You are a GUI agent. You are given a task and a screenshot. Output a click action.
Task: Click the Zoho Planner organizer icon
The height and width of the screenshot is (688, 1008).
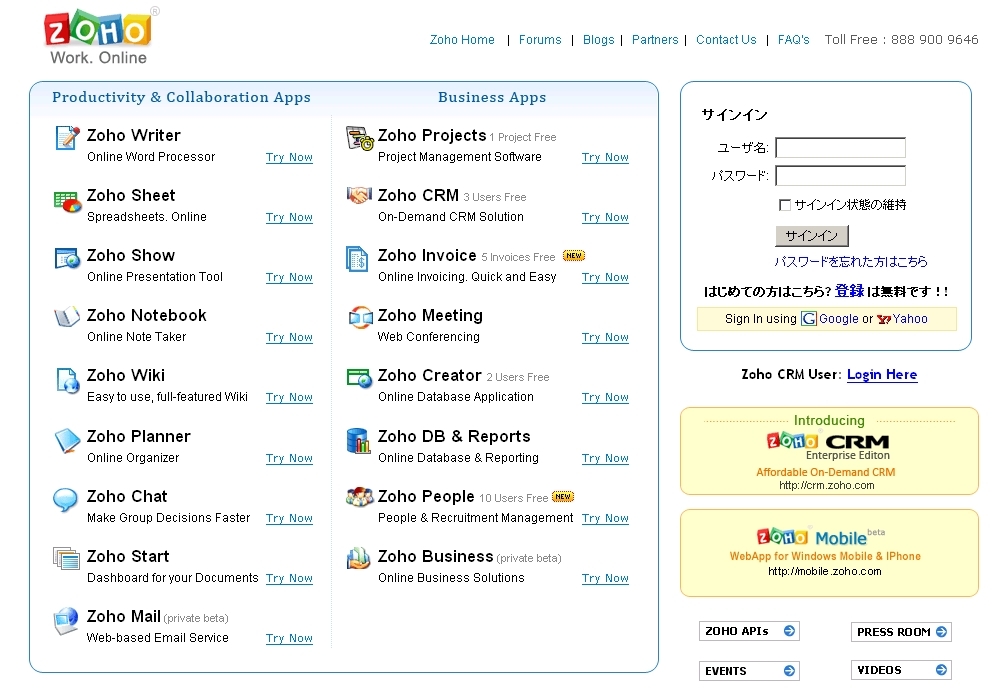click(66, 441)
